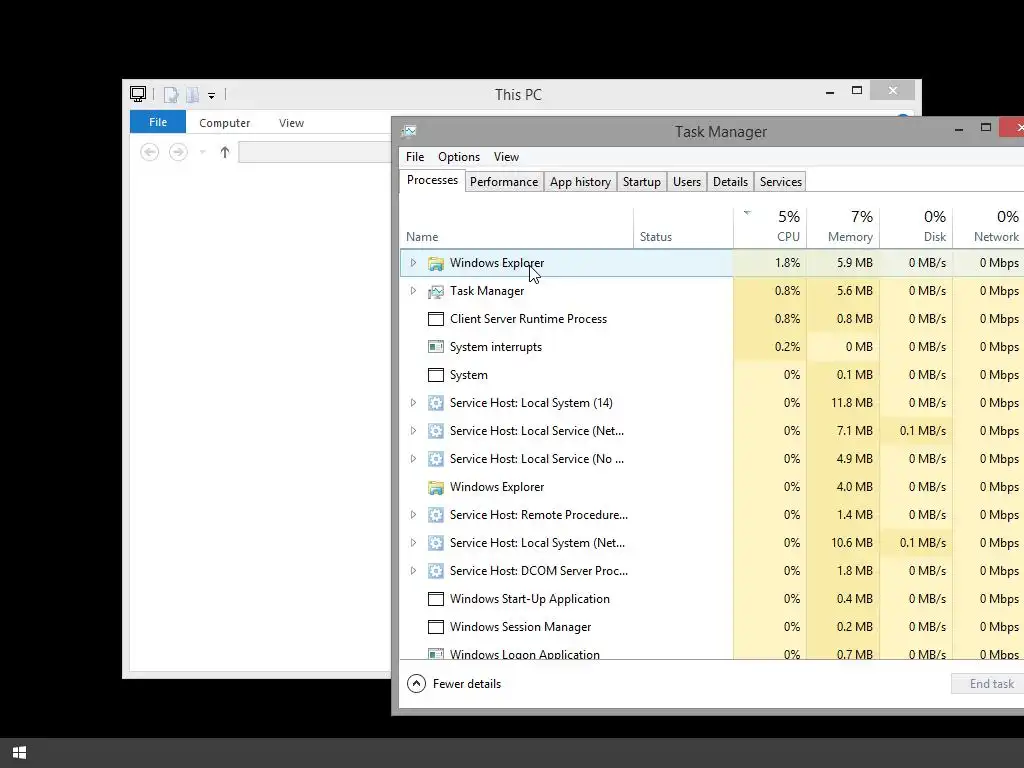Open the File tab in This PC
Viewport: 1024px width, 768px height.
pos(158,122)
